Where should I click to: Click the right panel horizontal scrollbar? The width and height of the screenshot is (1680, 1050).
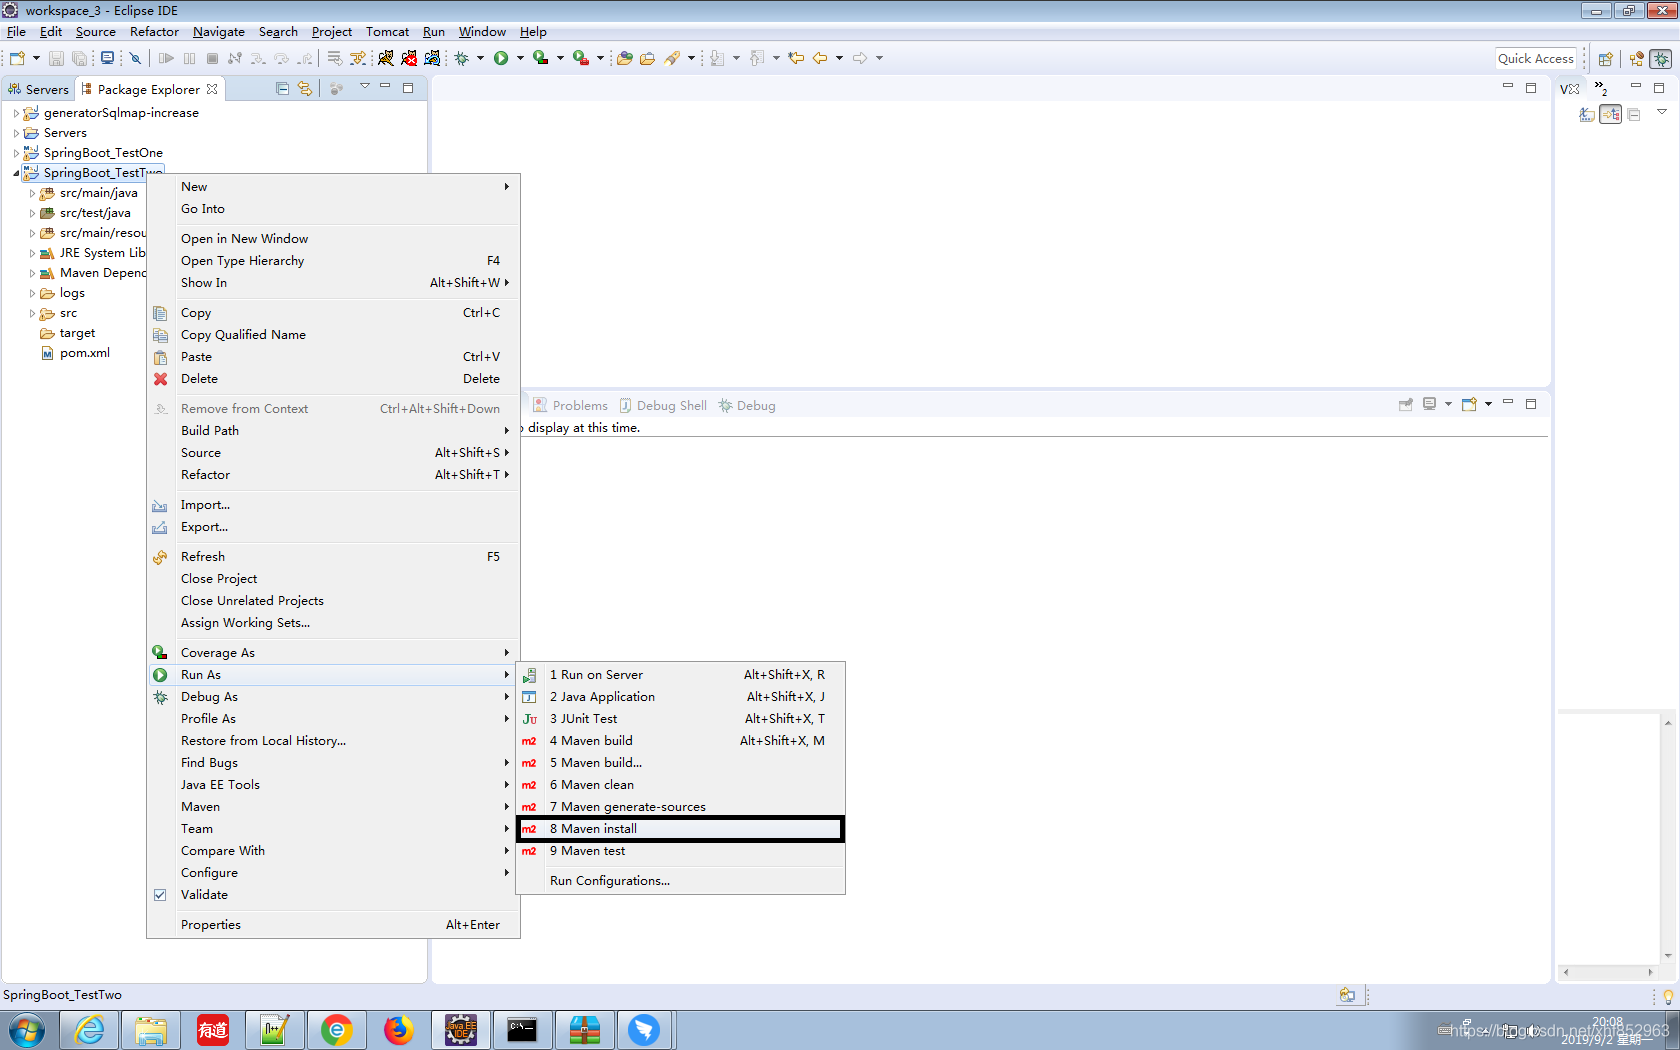point(1607,972)
